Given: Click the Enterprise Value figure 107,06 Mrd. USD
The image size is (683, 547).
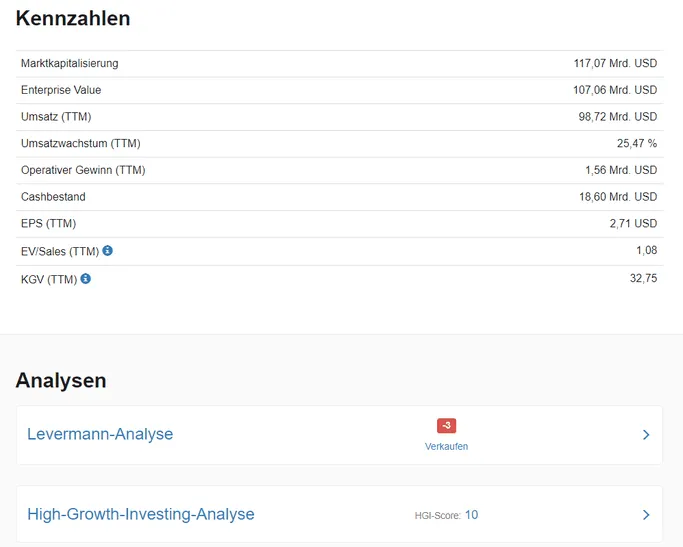Looking at the screenshot, I should click(x=615, y=90).
